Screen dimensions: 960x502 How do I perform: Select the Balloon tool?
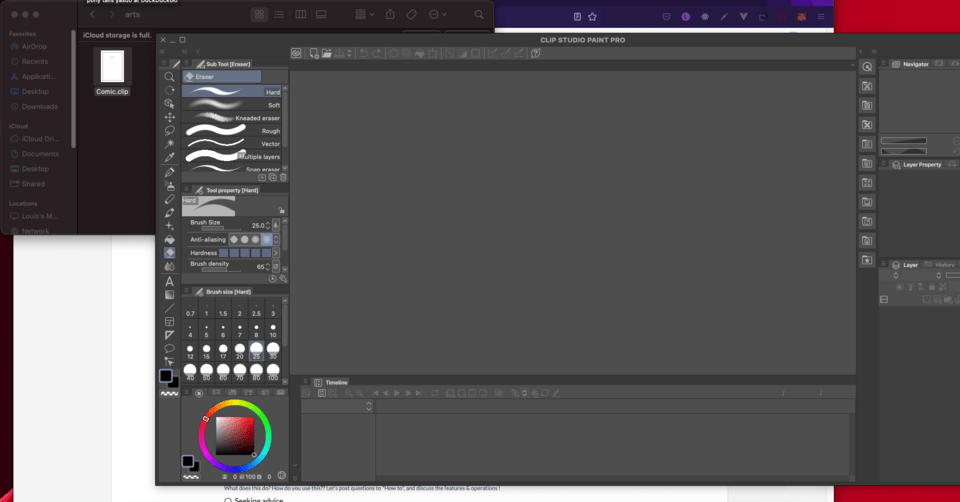click(170, 348)
